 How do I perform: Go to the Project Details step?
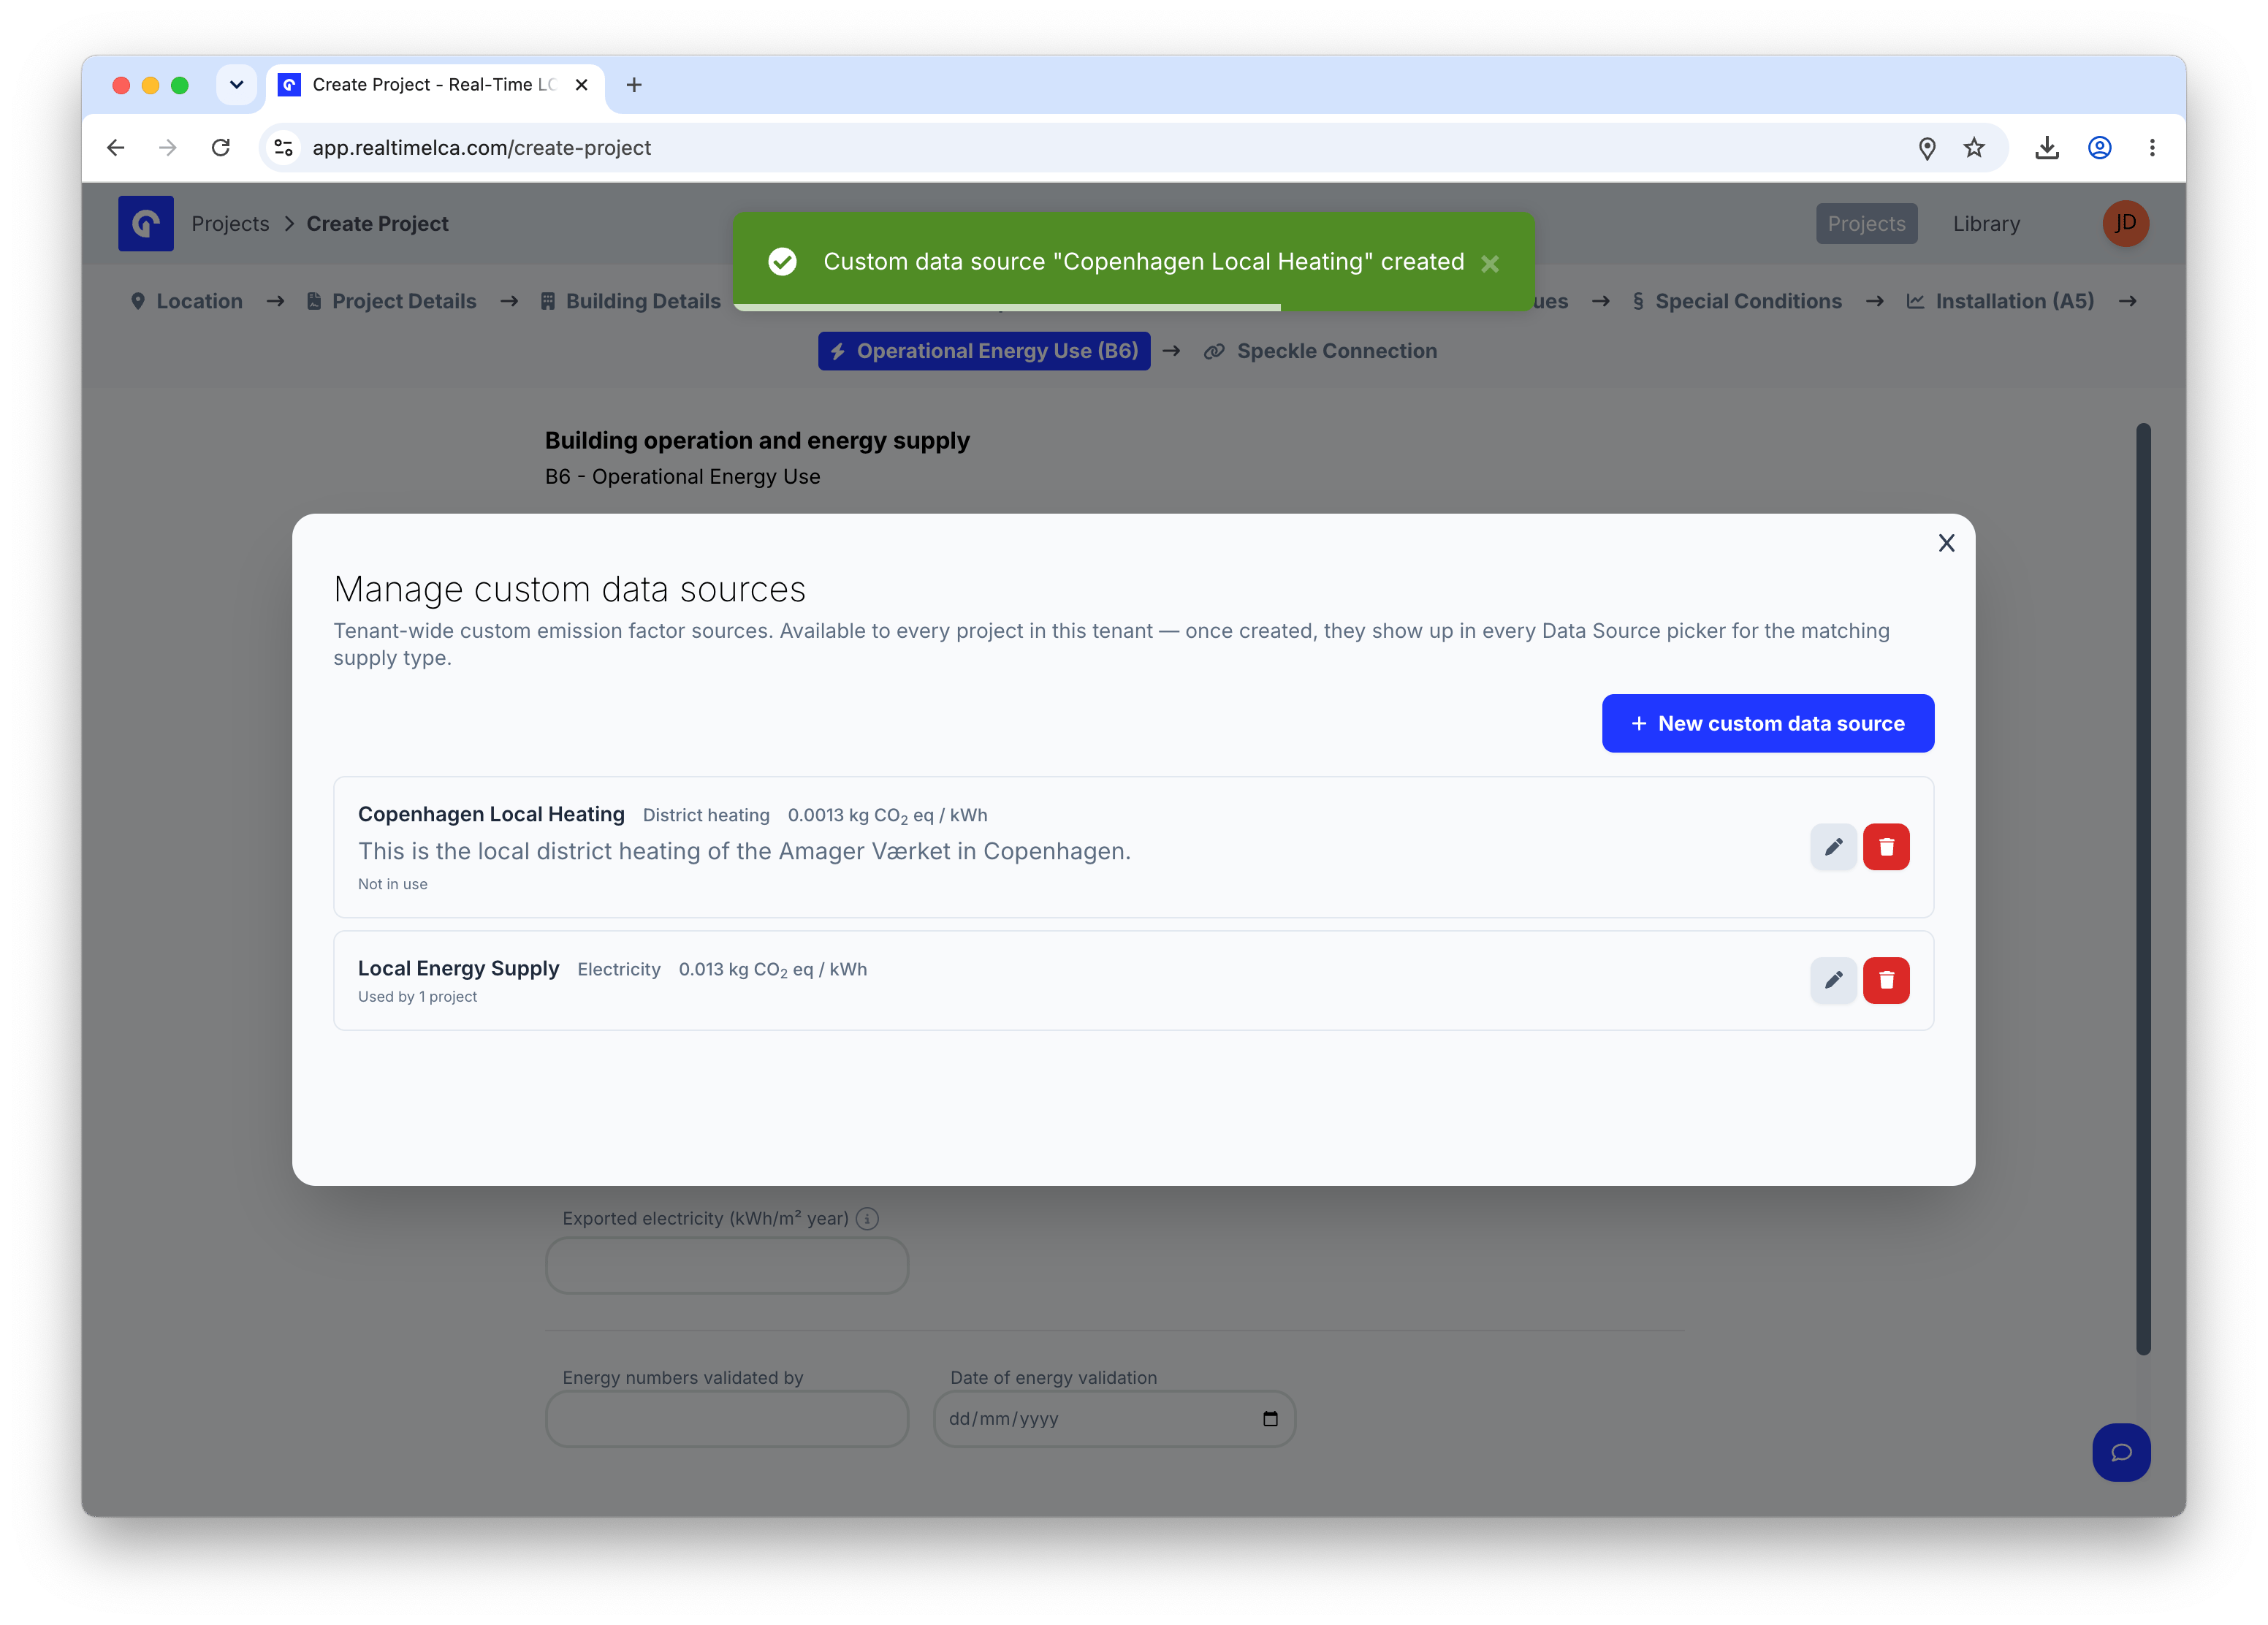point(392,301)
